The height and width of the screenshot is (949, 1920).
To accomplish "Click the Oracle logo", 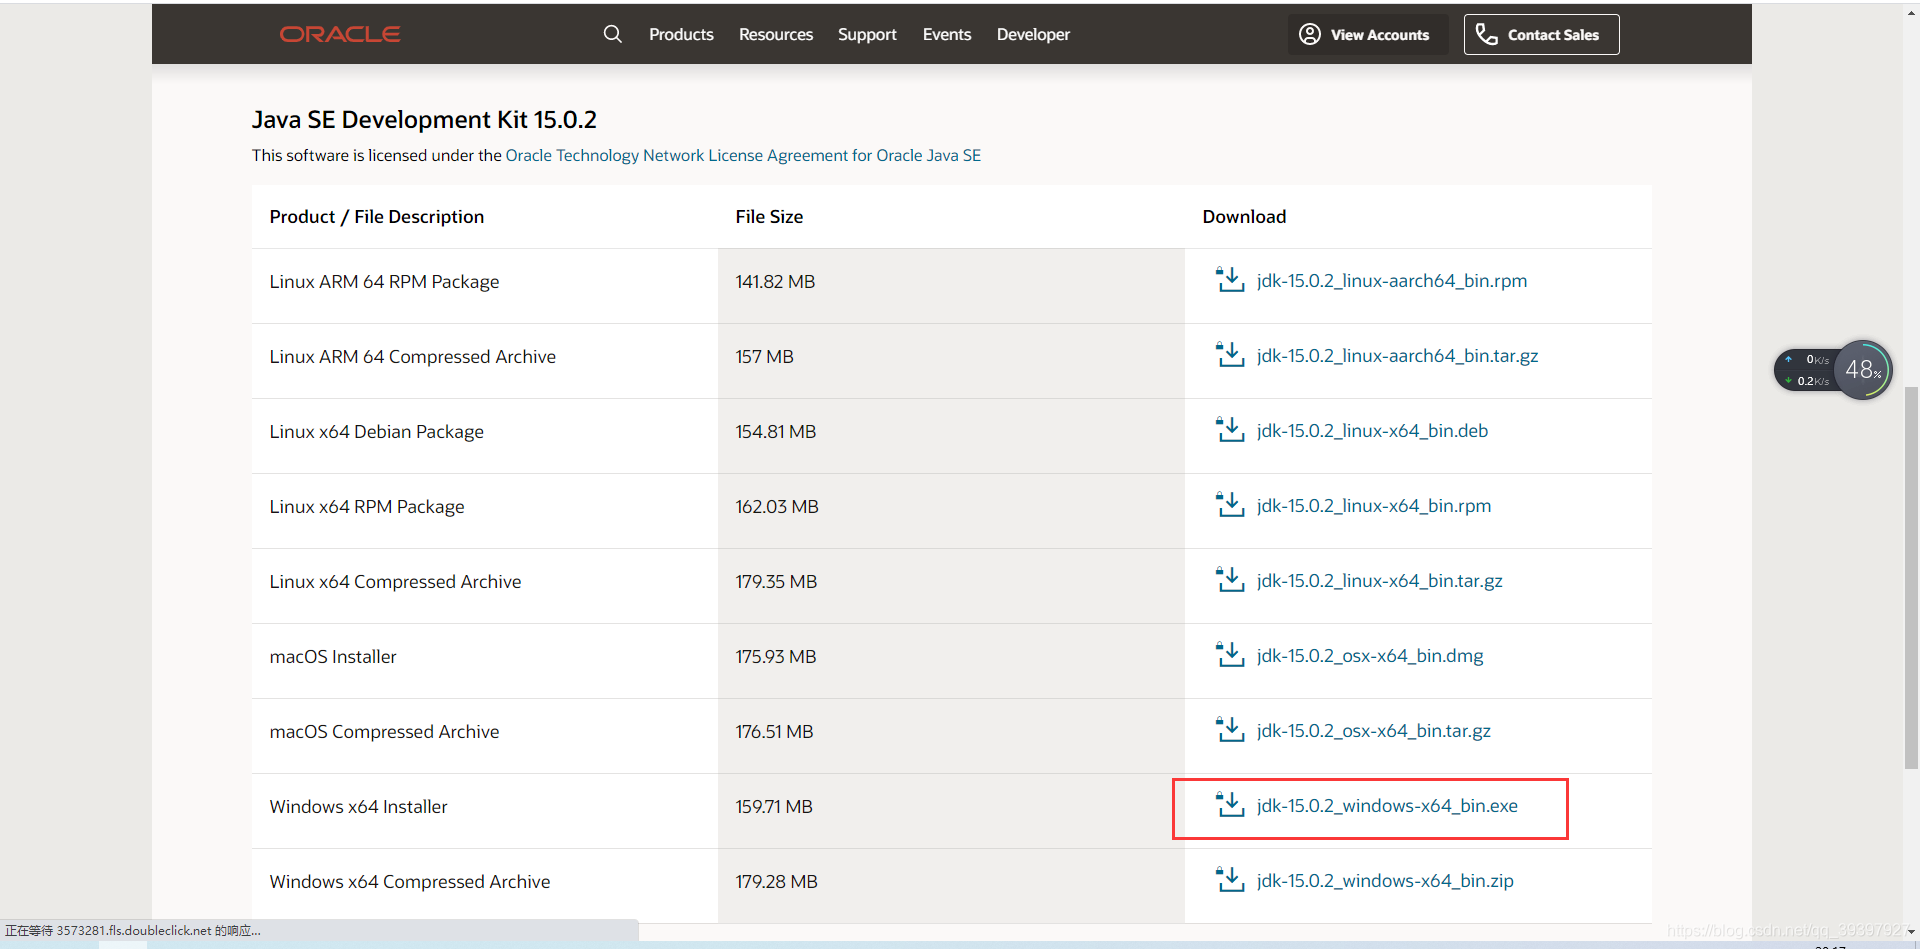I will 340,34.
